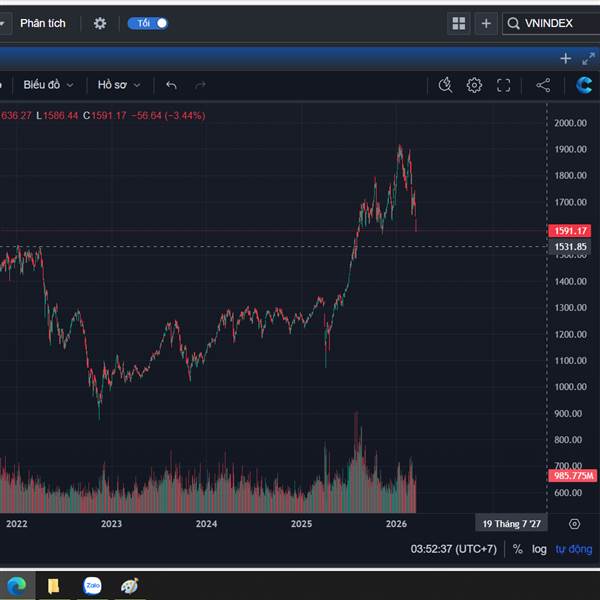The image size is (600, 600).
Task: Toggle the Tối dark mode switch
Action: [x=148, y=23]
